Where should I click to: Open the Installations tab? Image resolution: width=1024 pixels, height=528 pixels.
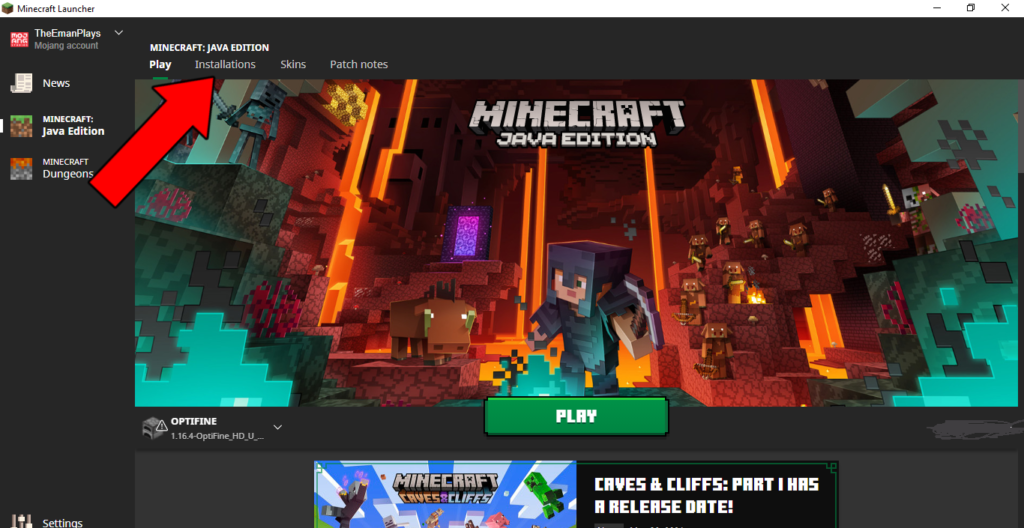pyautogui.click(x=225, y=65)
